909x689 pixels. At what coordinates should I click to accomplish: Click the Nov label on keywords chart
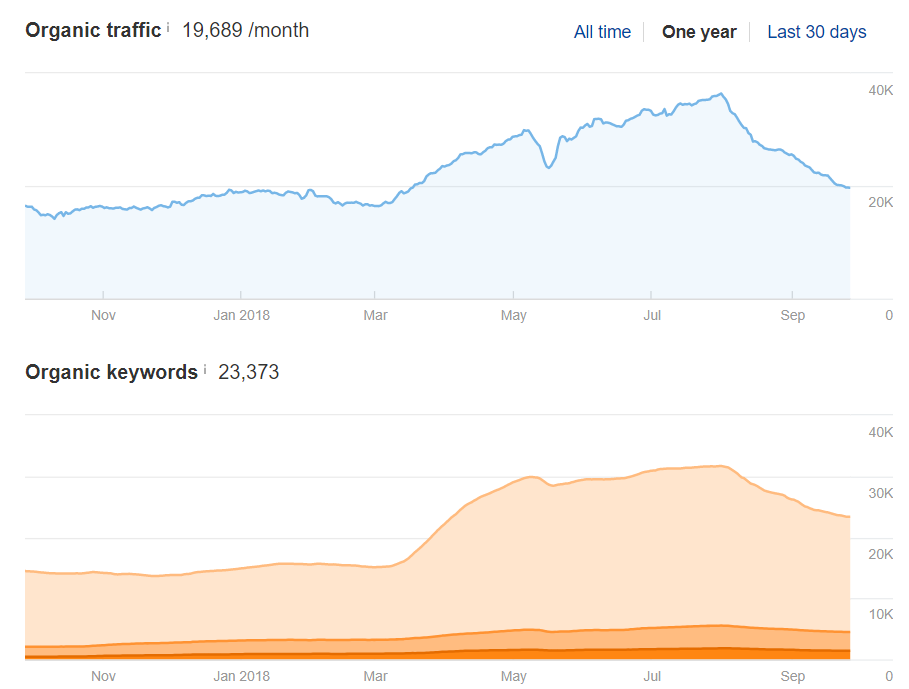coord(103,676)
